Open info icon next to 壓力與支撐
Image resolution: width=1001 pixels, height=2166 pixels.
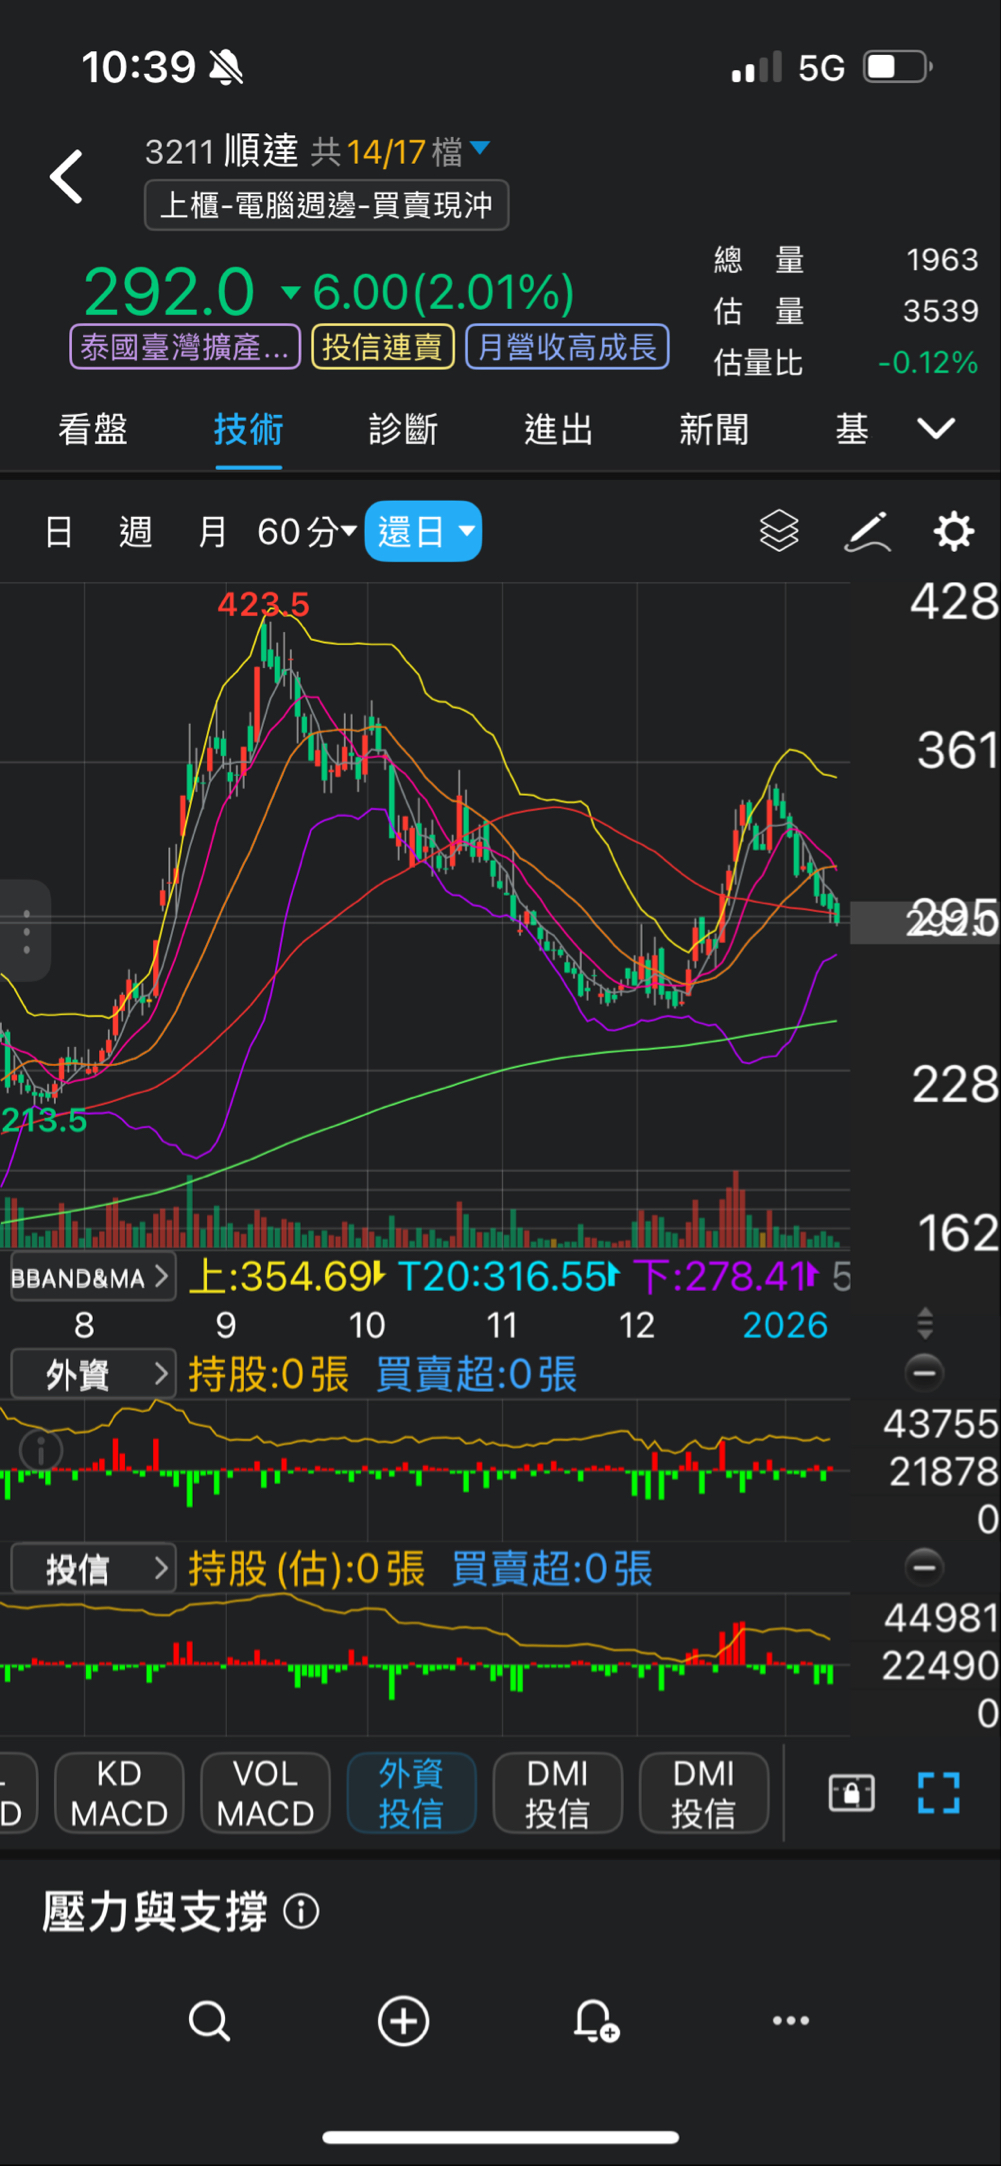pyautogui.click(x=301, y=1912)
